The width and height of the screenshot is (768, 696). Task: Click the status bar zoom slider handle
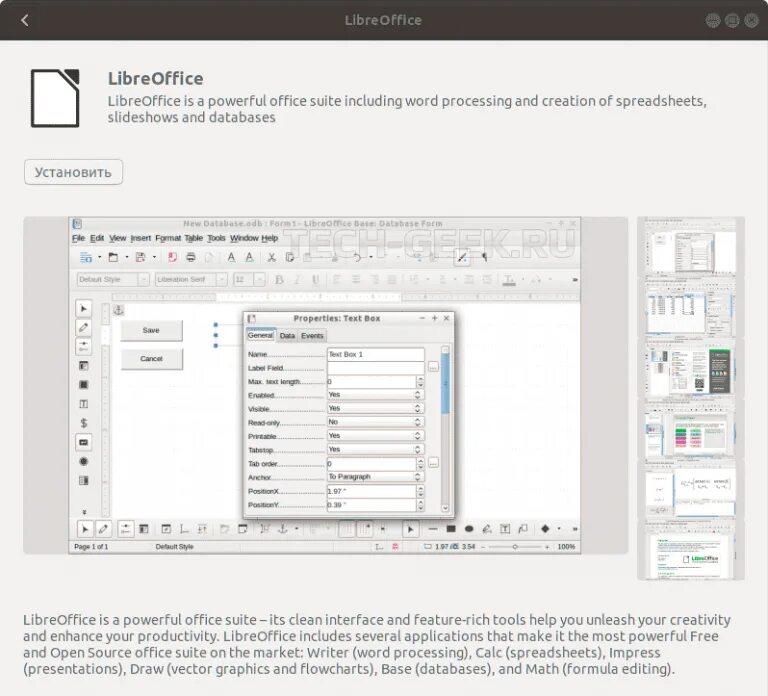(515, 547)
